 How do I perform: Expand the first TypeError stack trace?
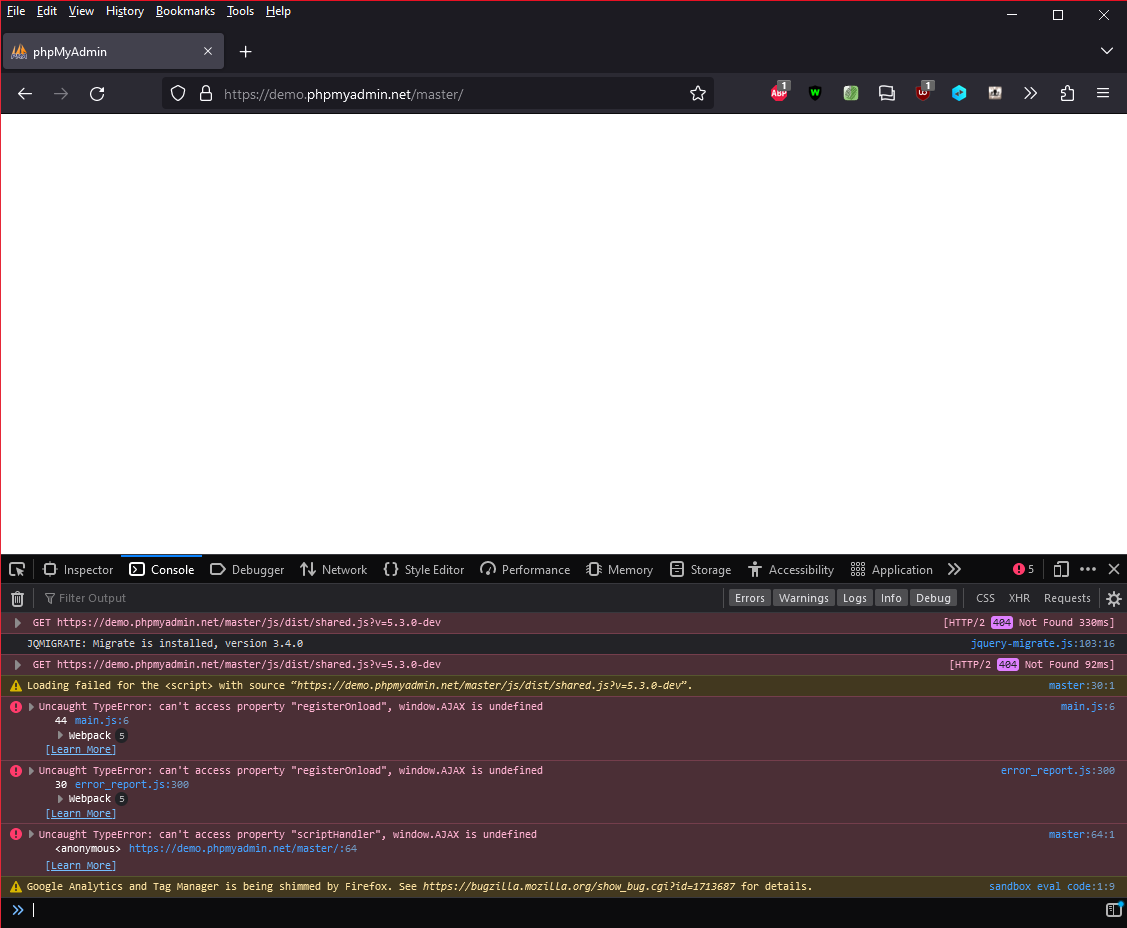click(x=30, y=706)
